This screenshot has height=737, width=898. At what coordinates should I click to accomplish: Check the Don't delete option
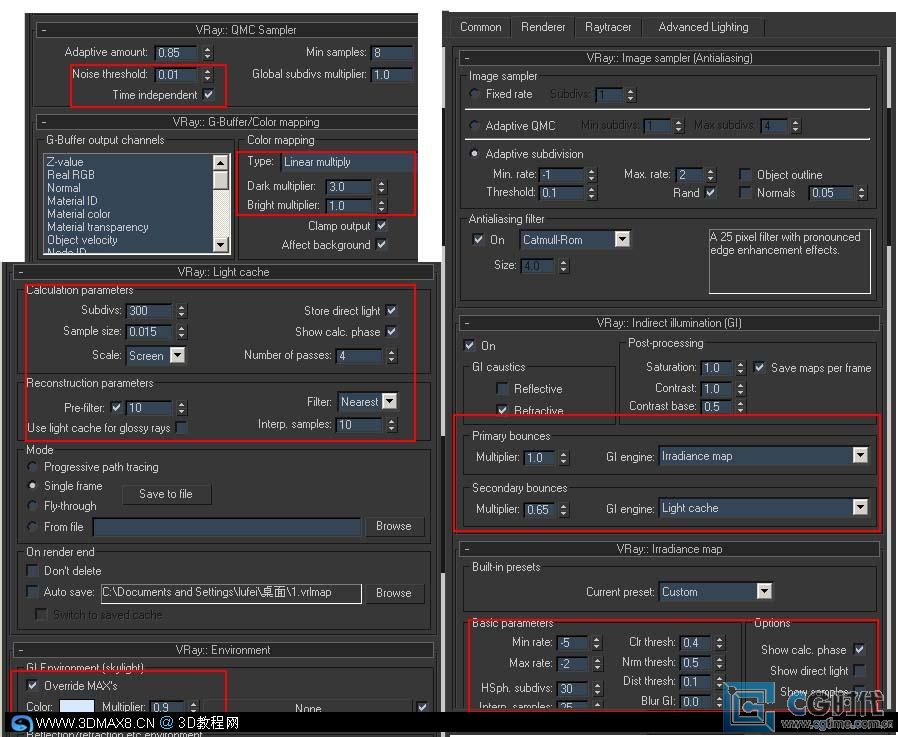(33, 570)
